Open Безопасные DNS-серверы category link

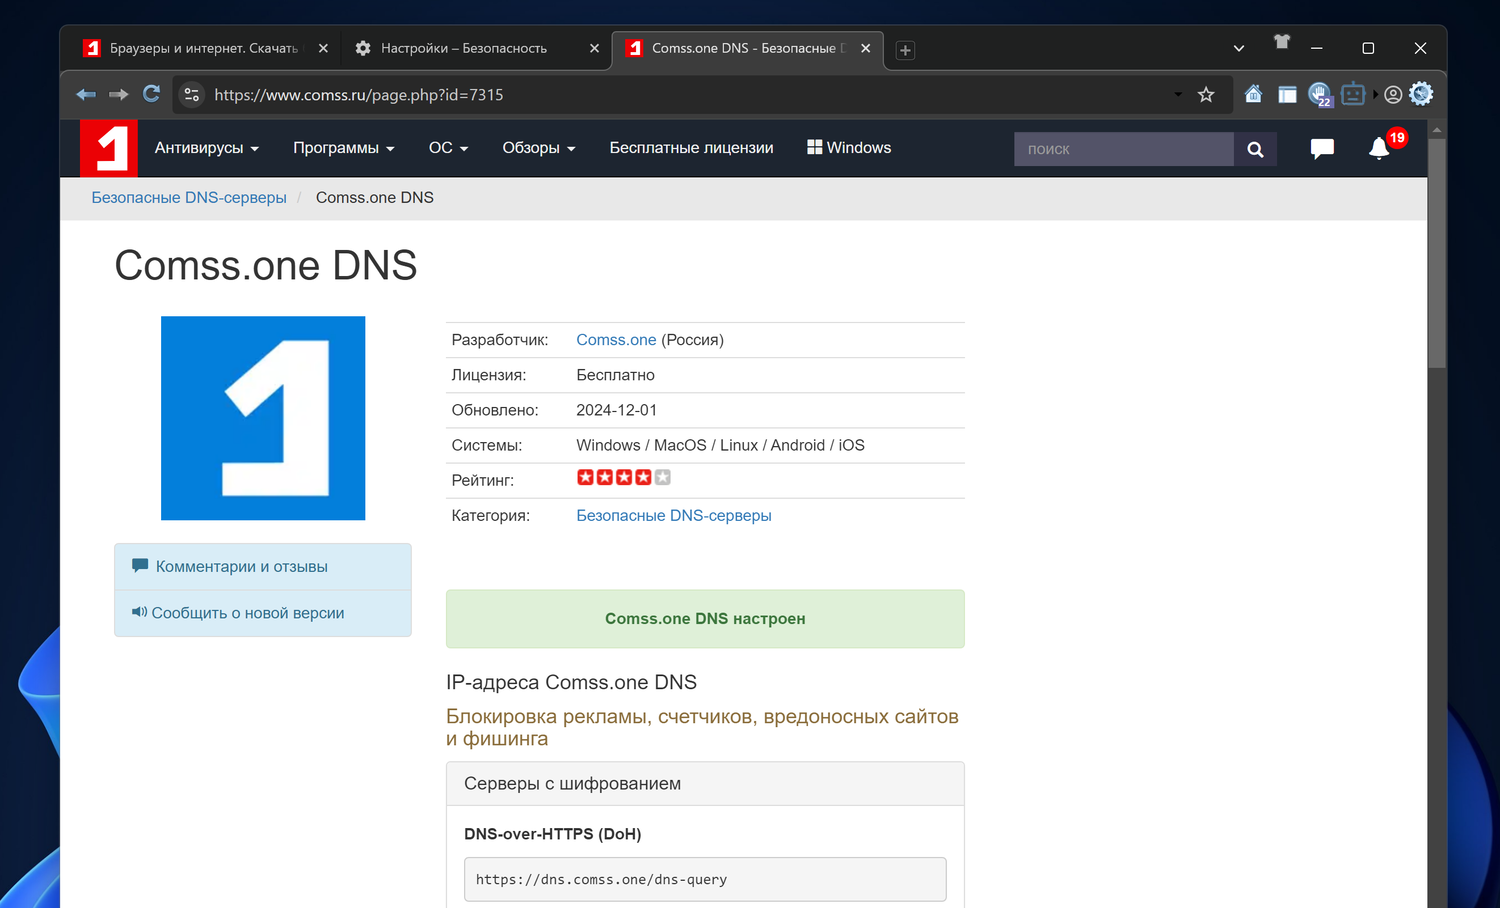coord(674,516)
